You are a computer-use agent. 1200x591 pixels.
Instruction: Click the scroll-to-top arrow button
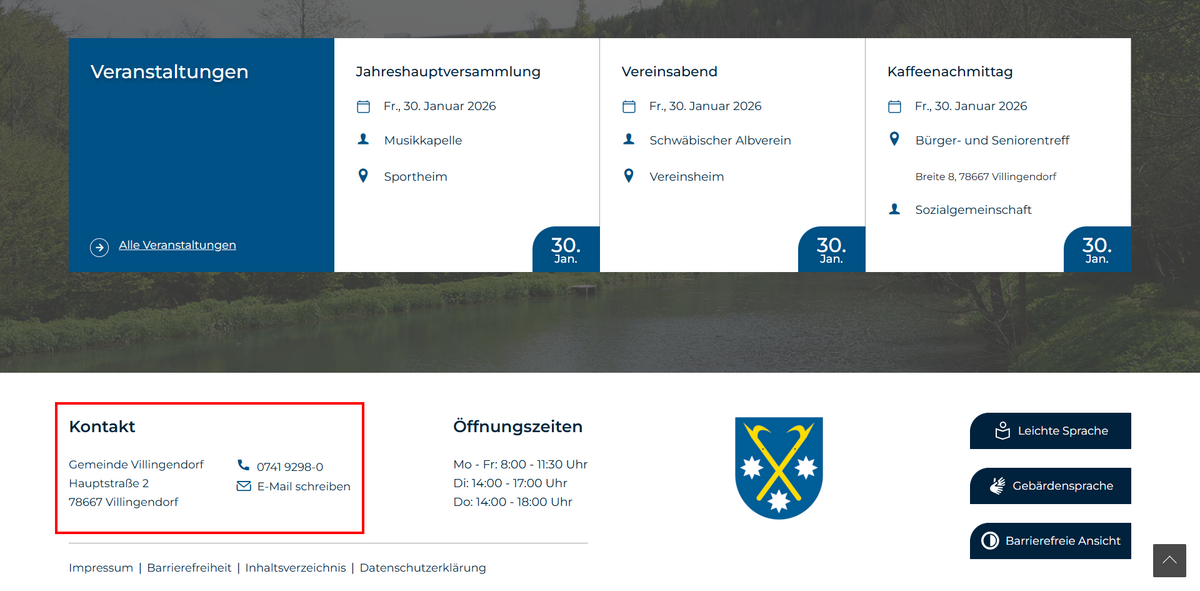(x=1169, y=560)
